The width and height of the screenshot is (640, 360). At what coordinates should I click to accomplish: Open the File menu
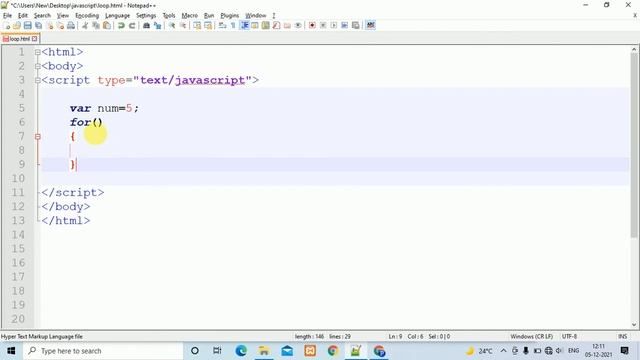[7, 16]
